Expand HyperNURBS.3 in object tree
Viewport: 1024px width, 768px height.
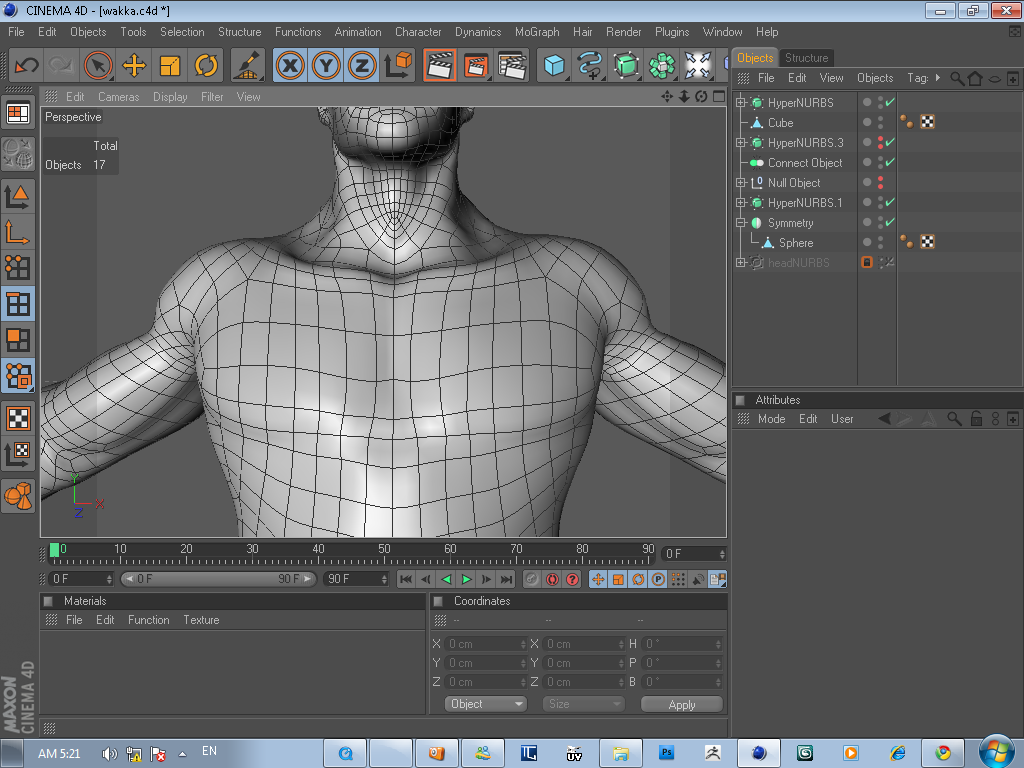pyautogui.click(x=740, y=142)
